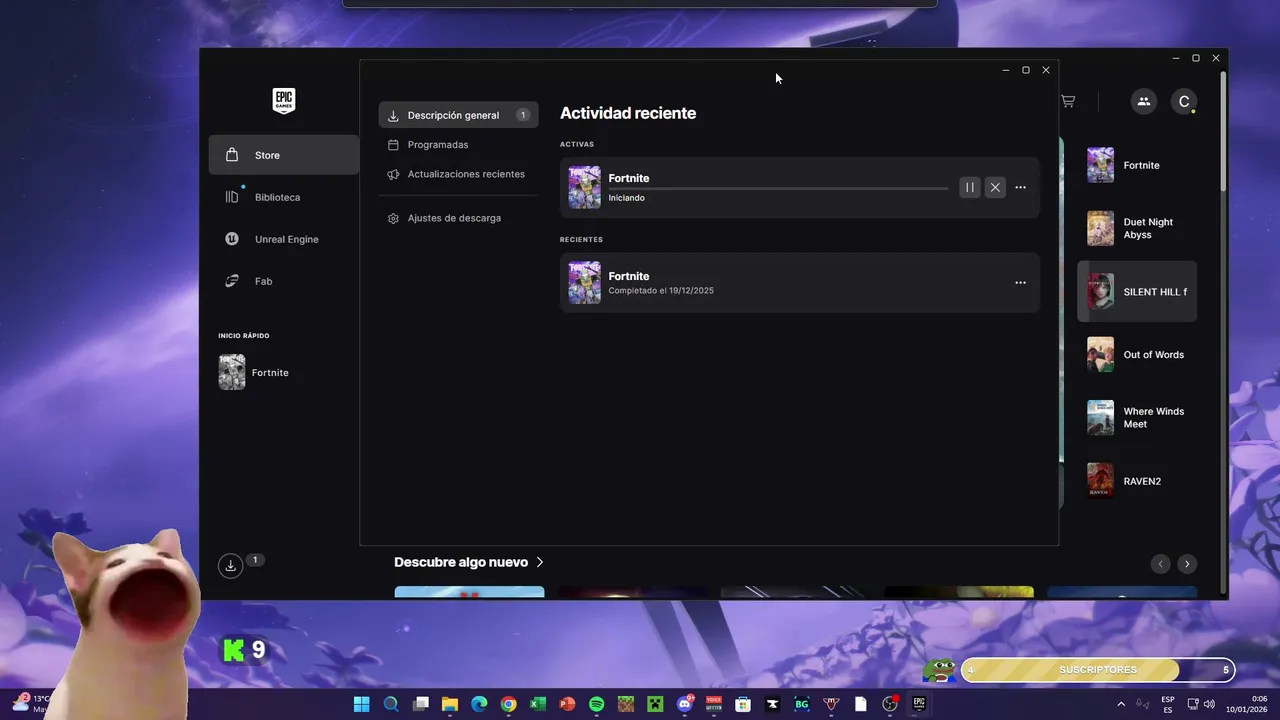This screenshot has height=720, width=1280.
Task: Open the BG app from the taskbar
Action: click(802, 704)
